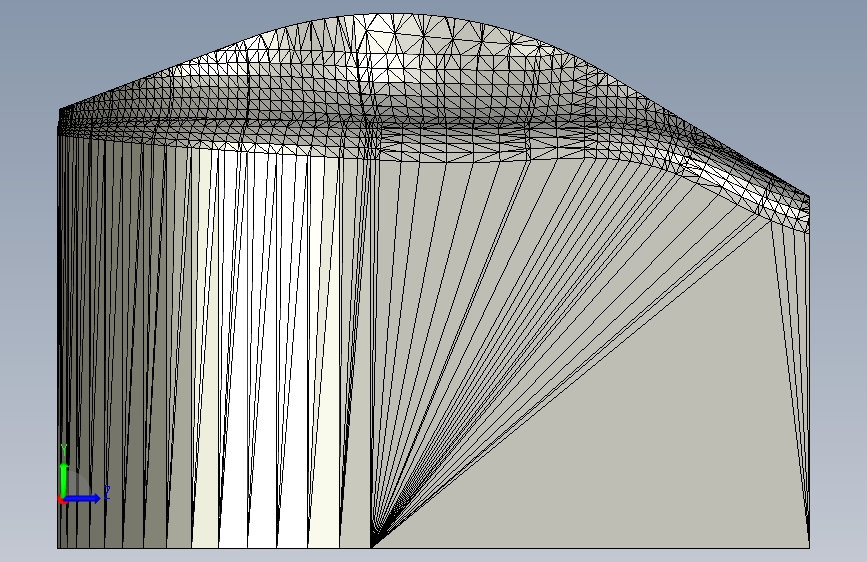Click the "Y" label of the triad
Image resolution: width=867 pixels, height=562 pixels.
pyautogui.click(x=64, y=451)
